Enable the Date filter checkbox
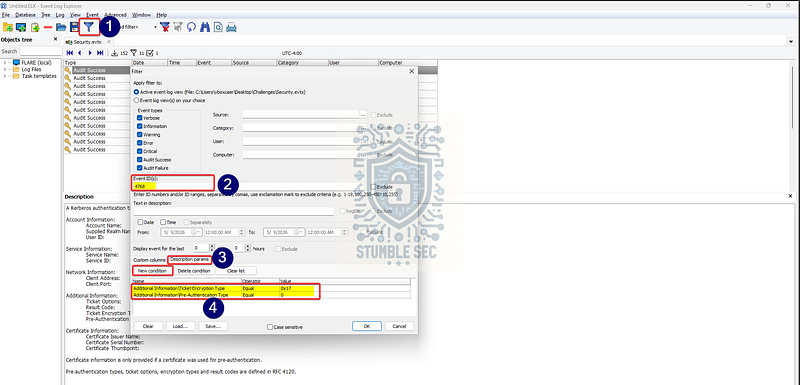This screenshot has width=800, height=385. [x=140, y=222]
